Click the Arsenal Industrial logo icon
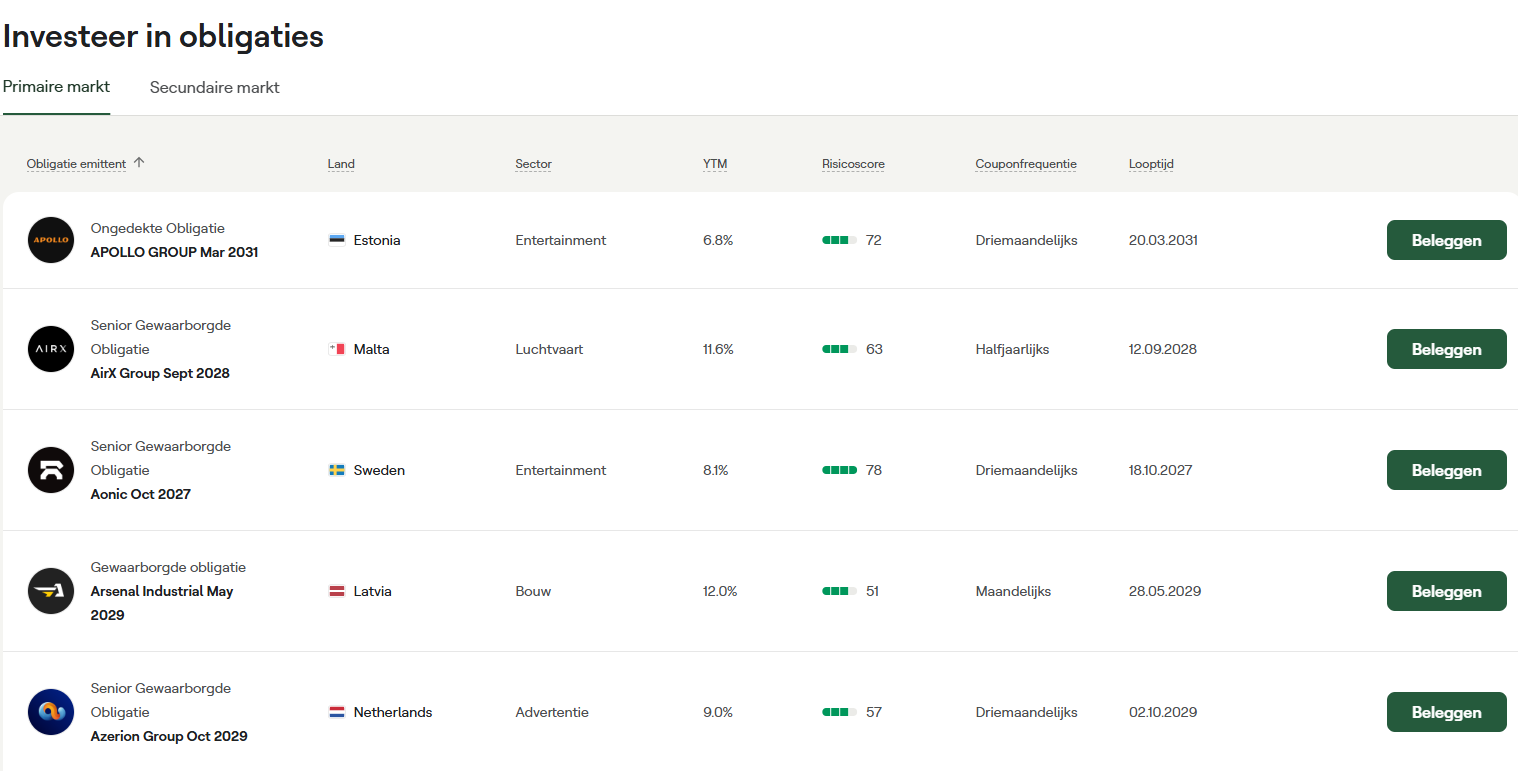Image resolution: width=1518 pixels, height=771 pixels. [x=51, y=591]
